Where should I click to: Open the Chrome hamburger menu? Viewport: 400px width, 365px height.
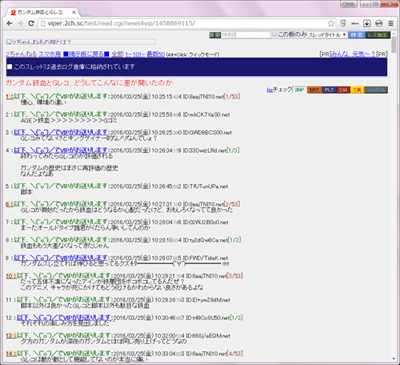391,23
